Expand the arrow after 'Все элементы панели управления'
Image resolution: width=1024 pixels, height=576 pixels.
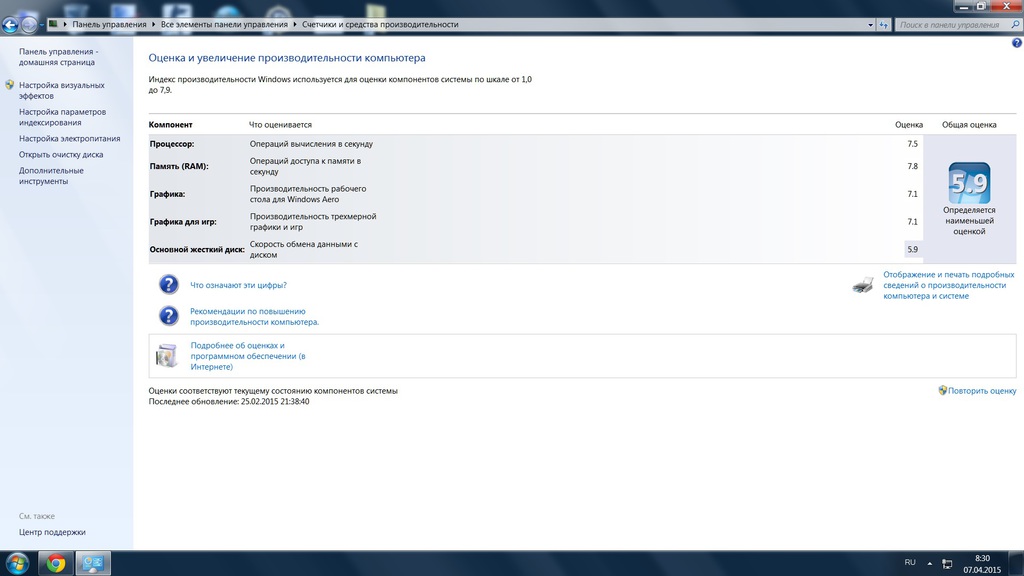pos(295,24)
